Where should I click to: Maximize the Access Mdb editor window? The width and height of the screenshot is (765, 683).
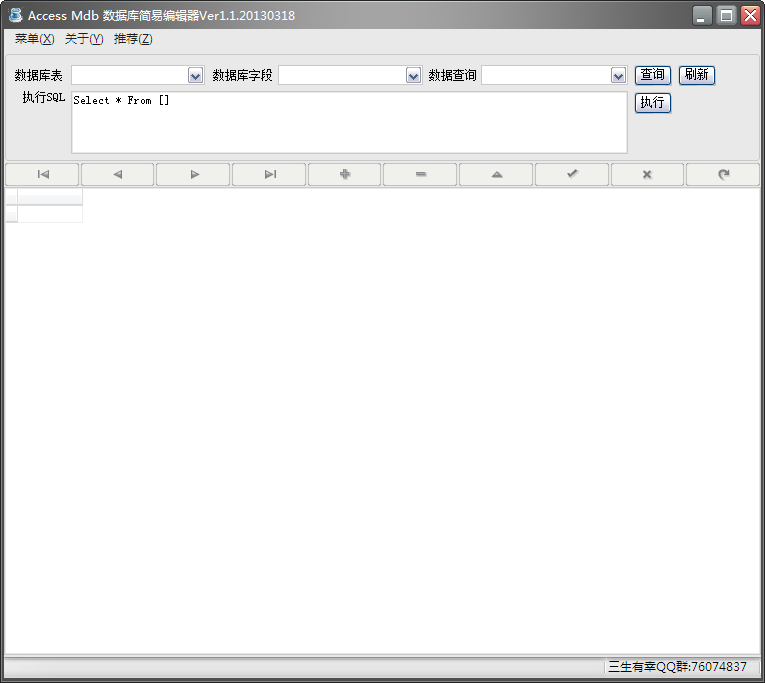point(726,16)
